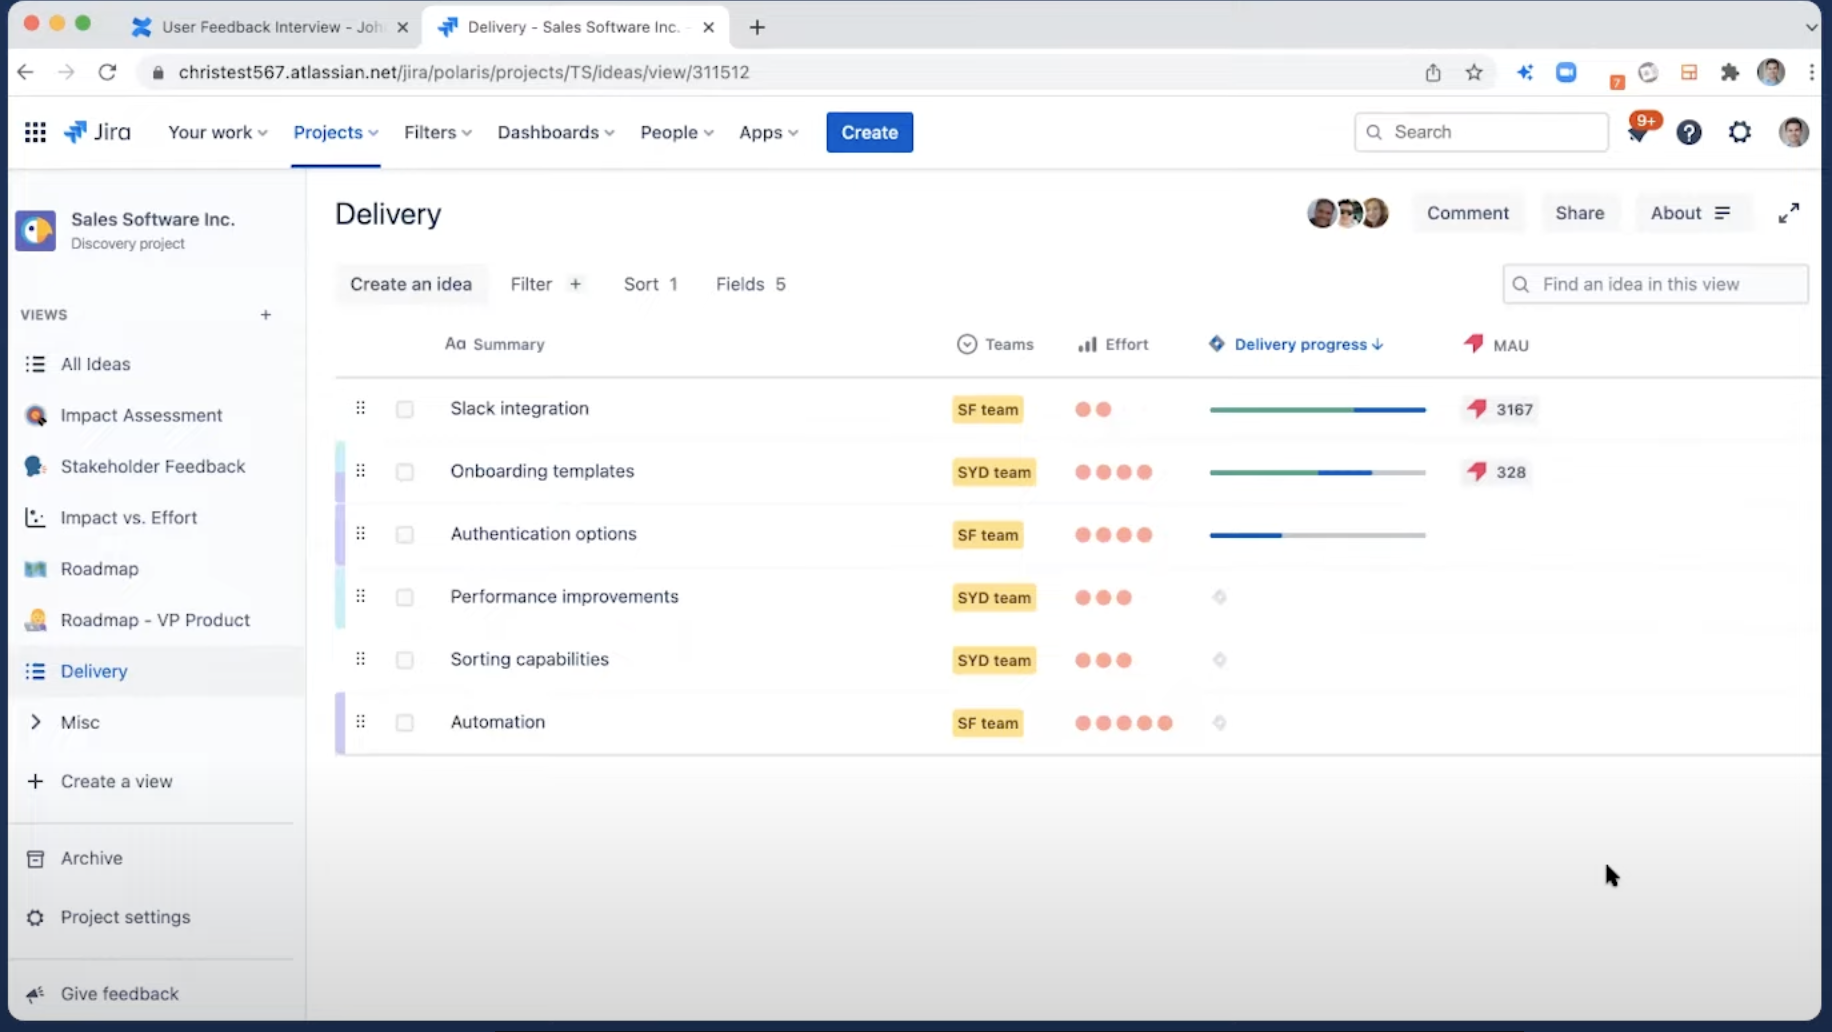Viewport: 1832px width, 1032px height.
Task: Click the browser share icon in address bar
Action: (x=1433, y=72)
